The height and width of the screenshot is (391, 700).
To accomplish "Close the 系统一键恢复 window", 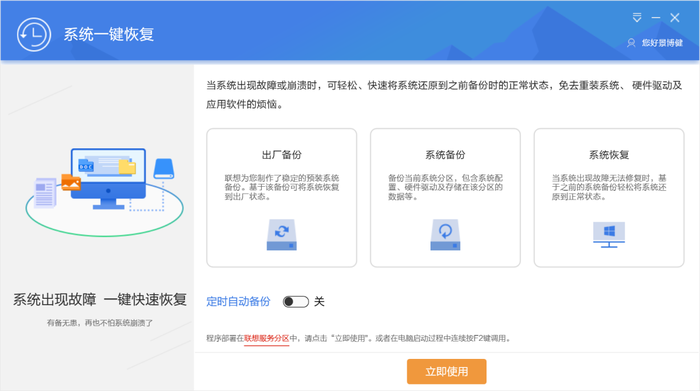I will (675, 18).
